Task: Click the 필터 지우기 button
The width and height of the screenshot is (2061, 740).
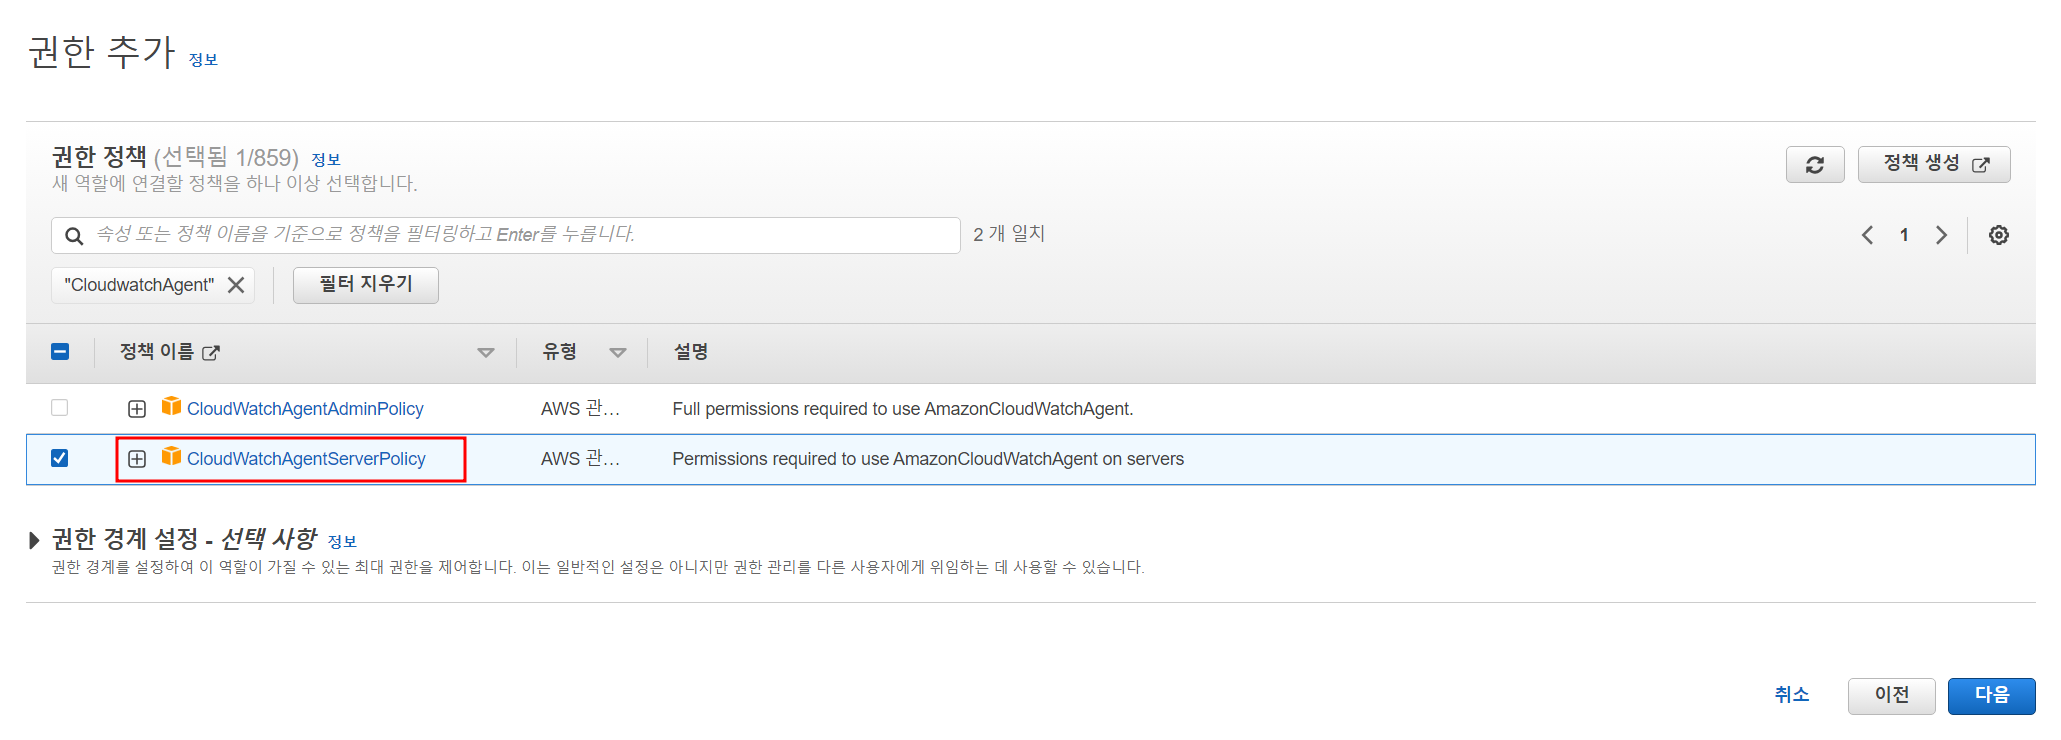Action: (366, 285)
